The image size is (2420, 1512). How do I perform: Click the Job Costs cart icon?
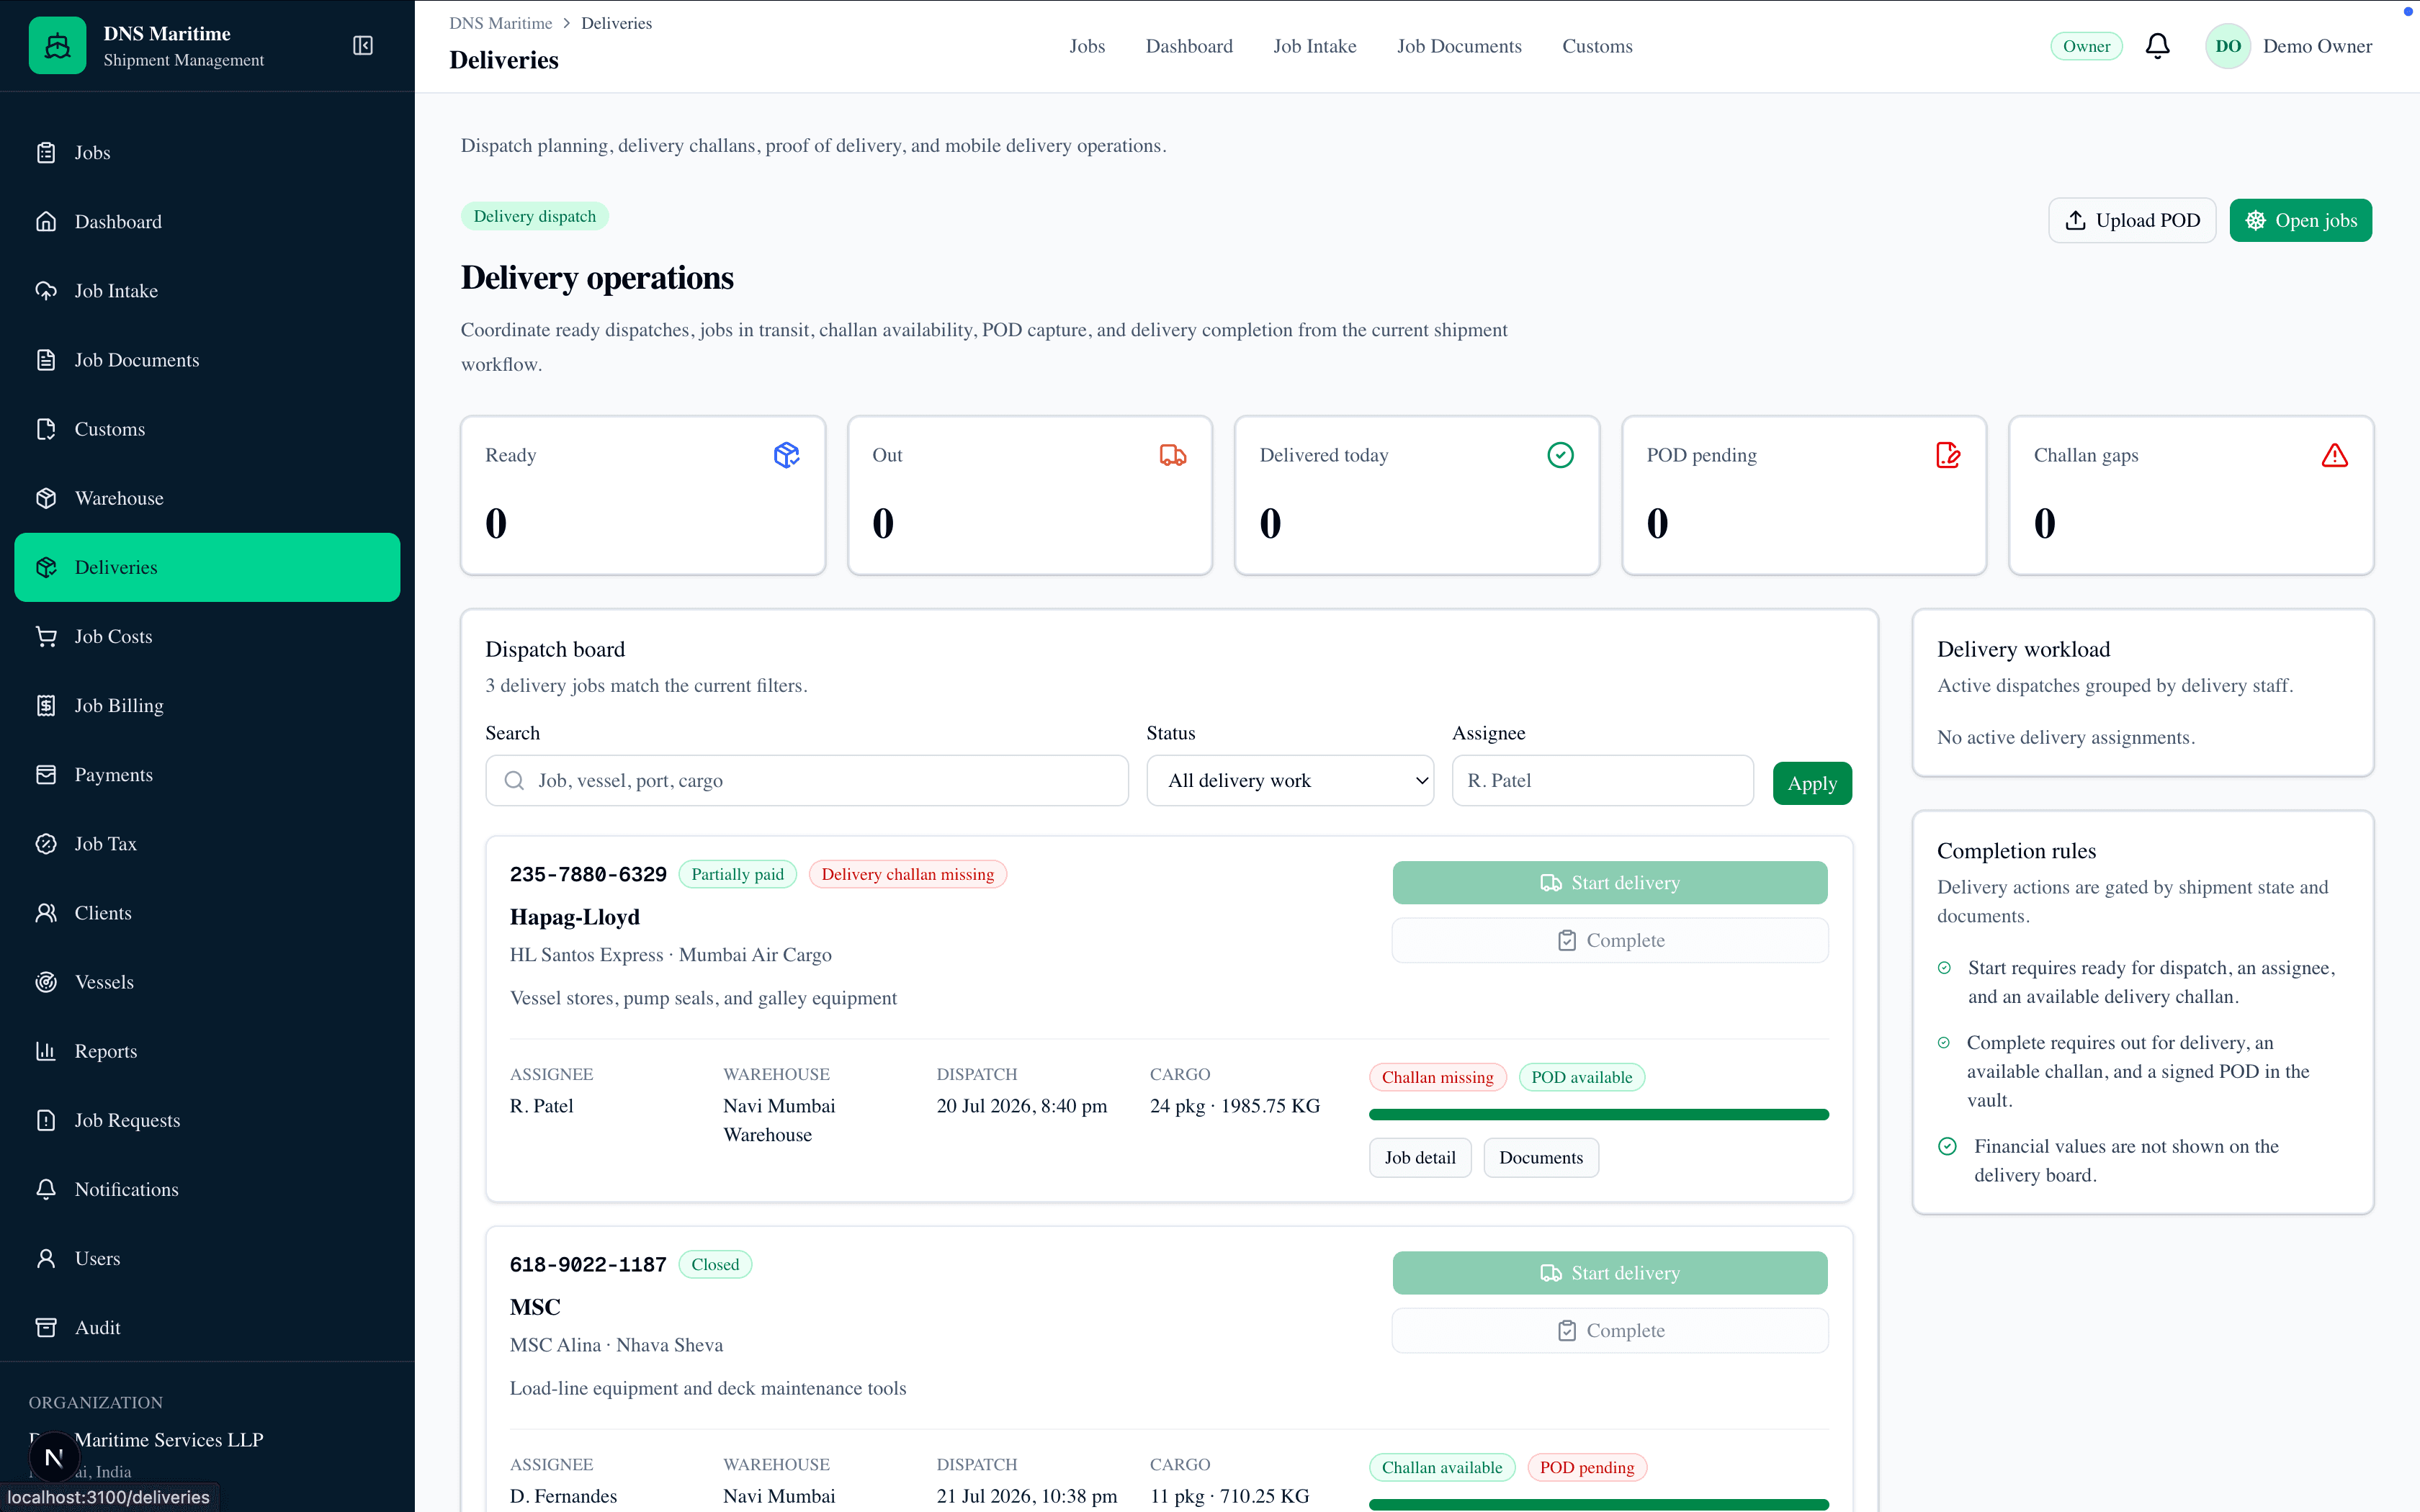[x=46, y=636]
